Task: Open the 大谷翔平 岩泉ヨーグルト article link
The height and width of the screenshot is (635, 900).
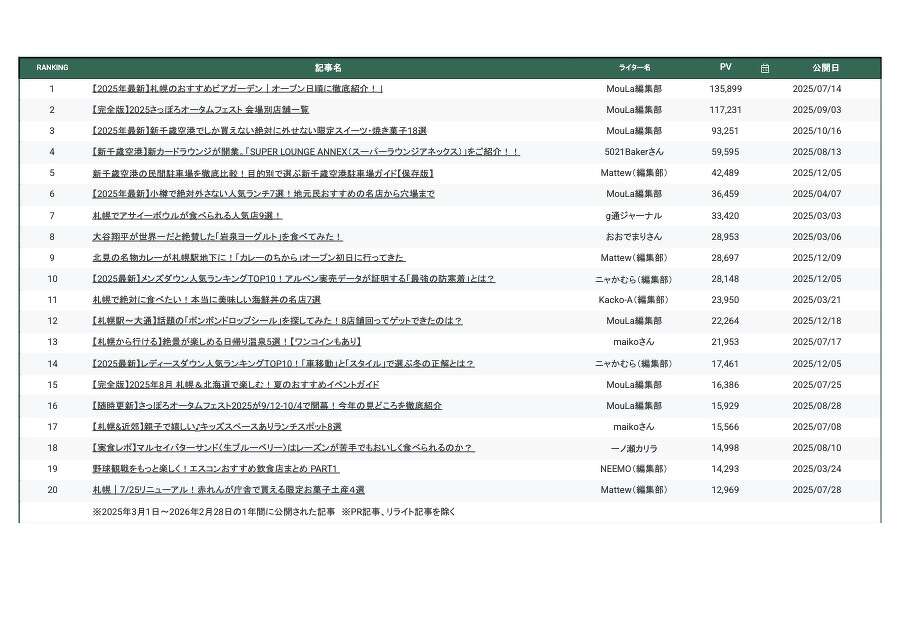Action: tap(217, 237)
